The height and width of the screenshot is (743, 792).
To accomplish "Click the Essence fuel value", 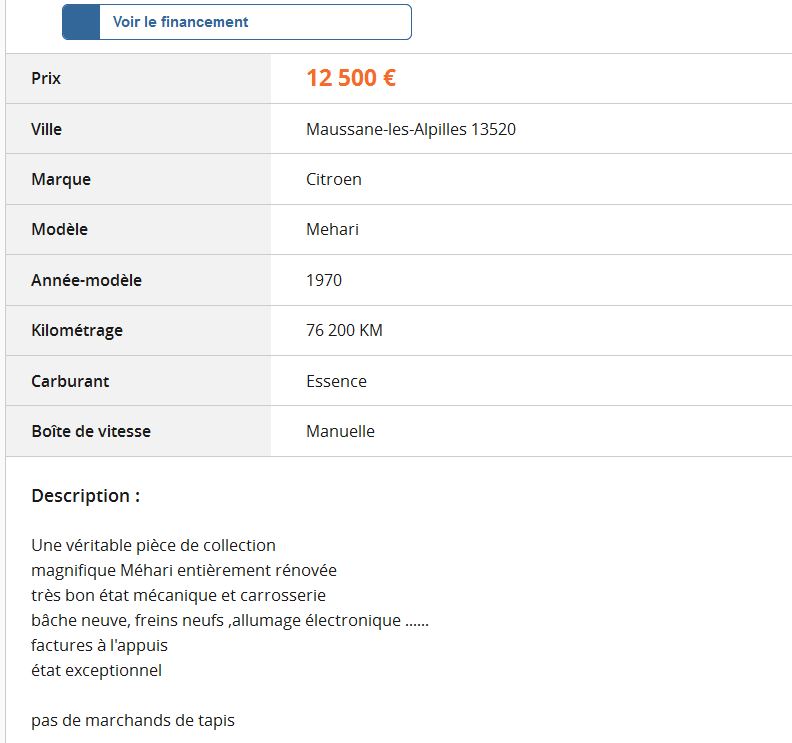I will (336, 381).
